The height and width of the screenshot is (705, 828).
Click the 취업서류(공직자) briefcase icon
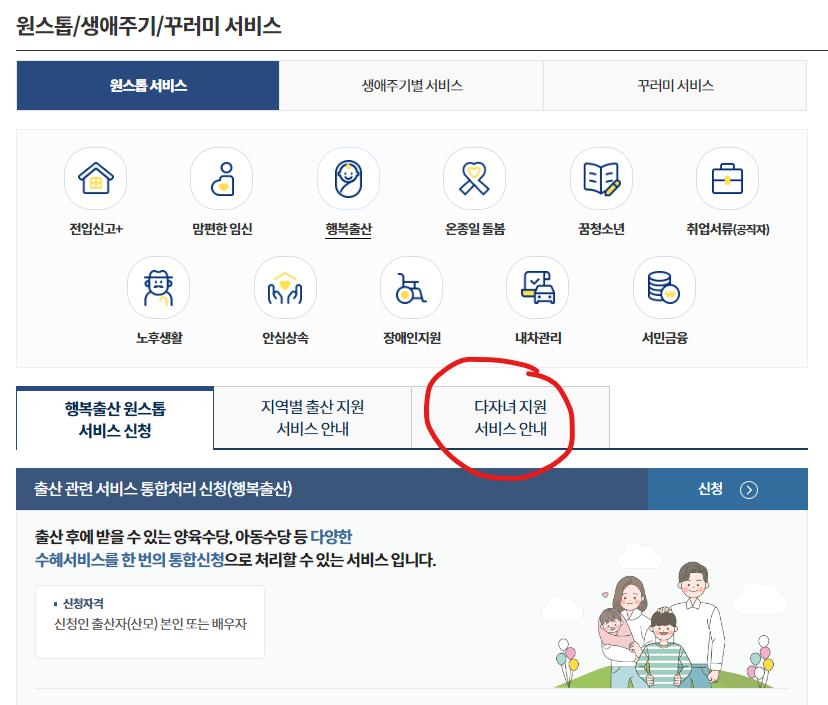pos(727,178)
